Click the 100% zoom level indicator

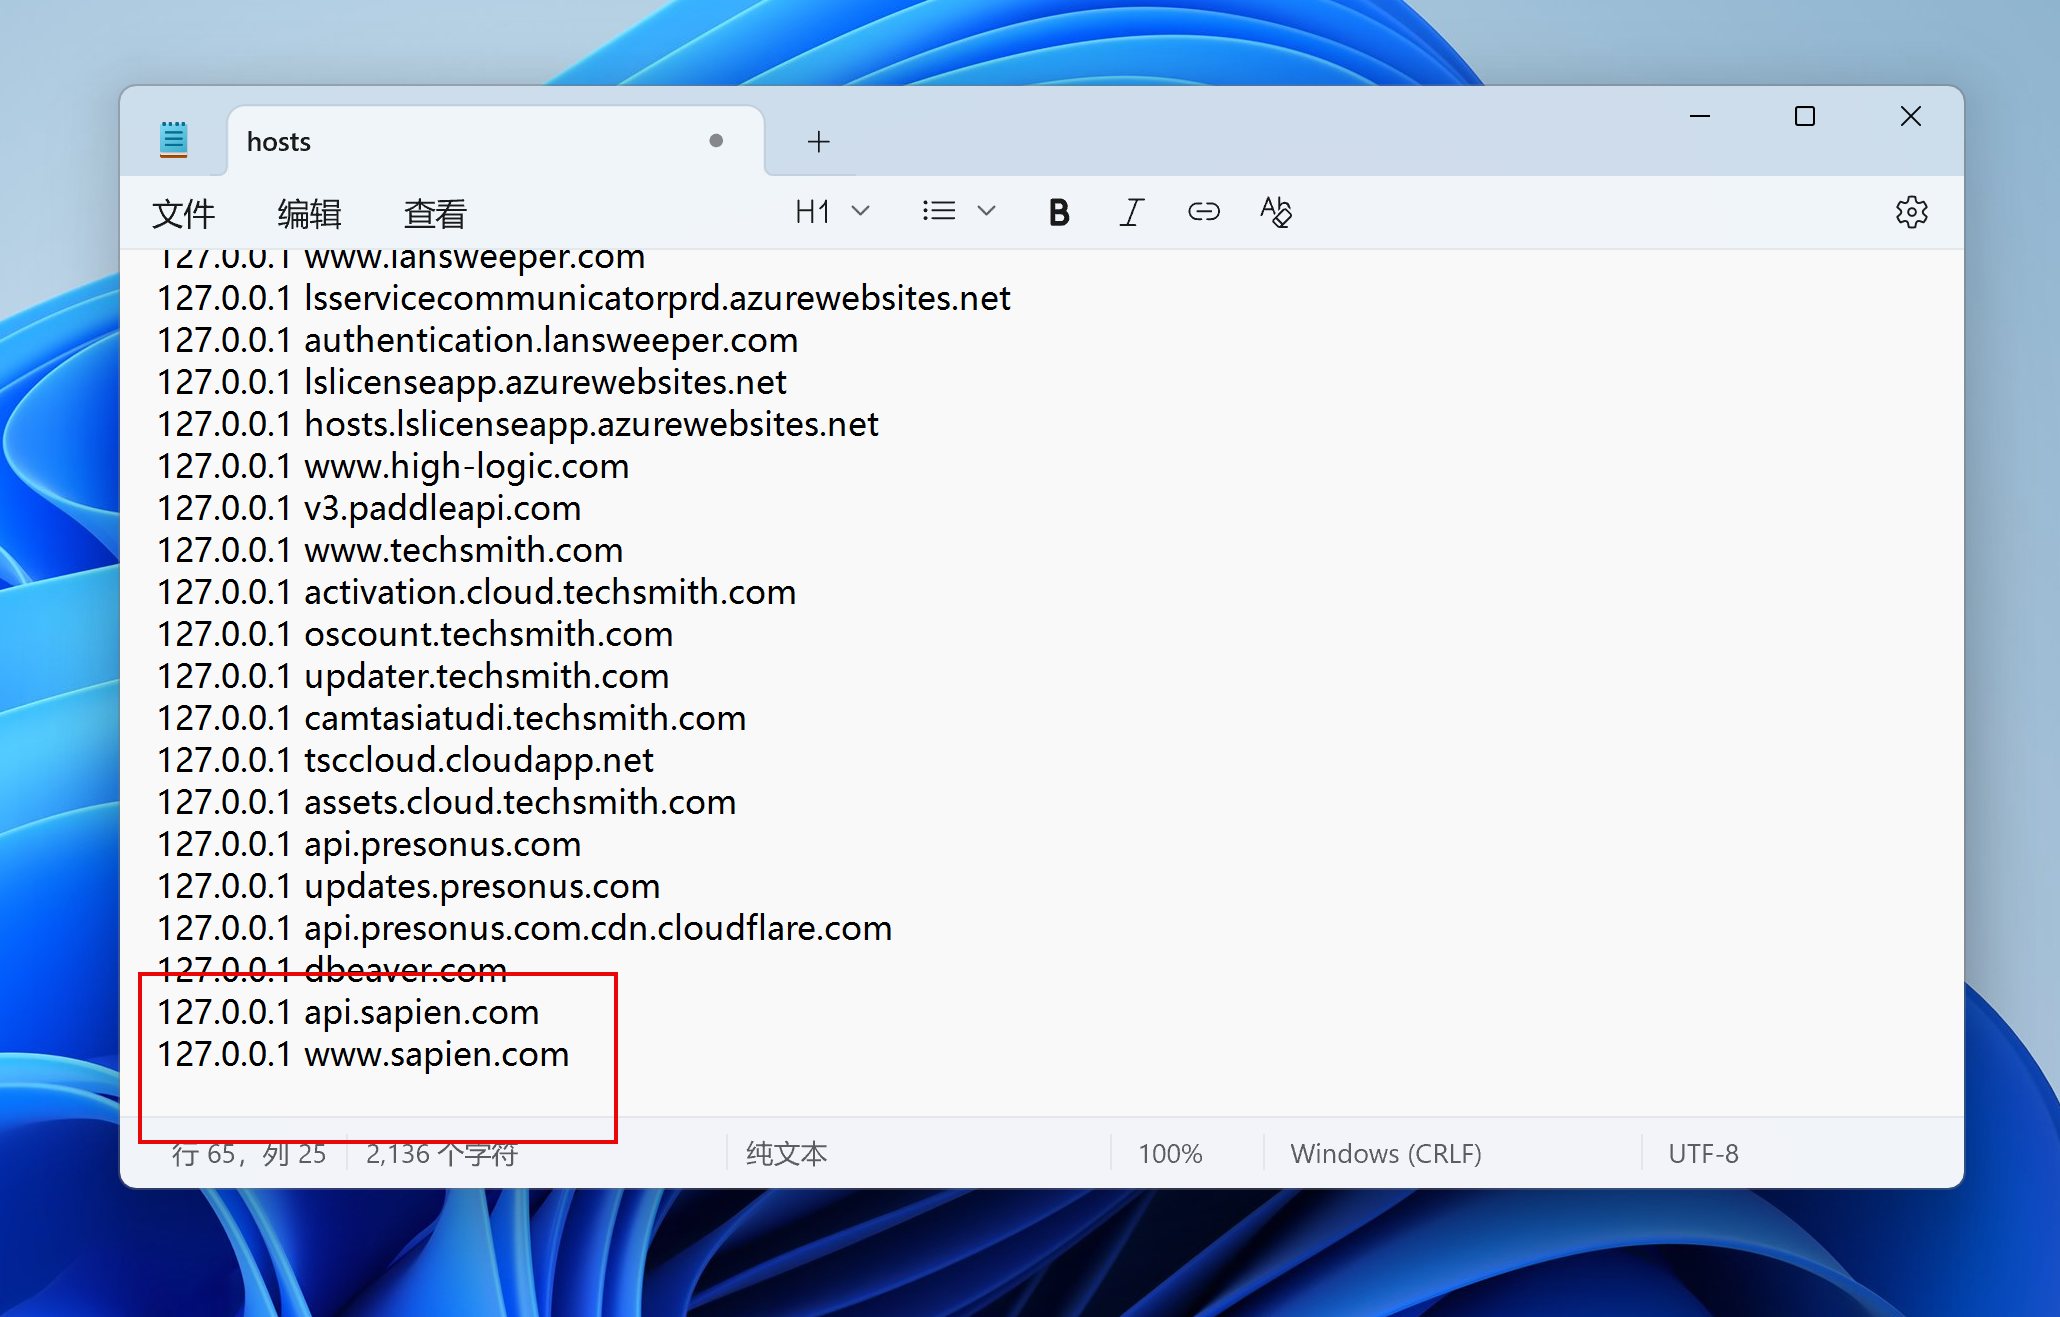coord(1170,1154)
